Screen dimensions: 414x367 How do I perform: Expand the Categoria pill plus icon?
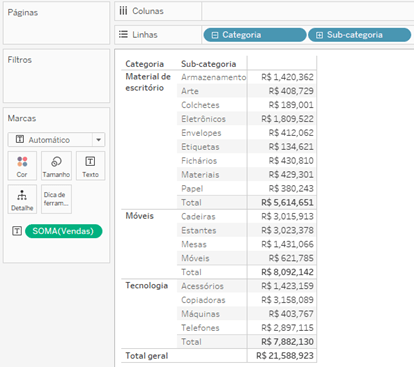(215, 35)
